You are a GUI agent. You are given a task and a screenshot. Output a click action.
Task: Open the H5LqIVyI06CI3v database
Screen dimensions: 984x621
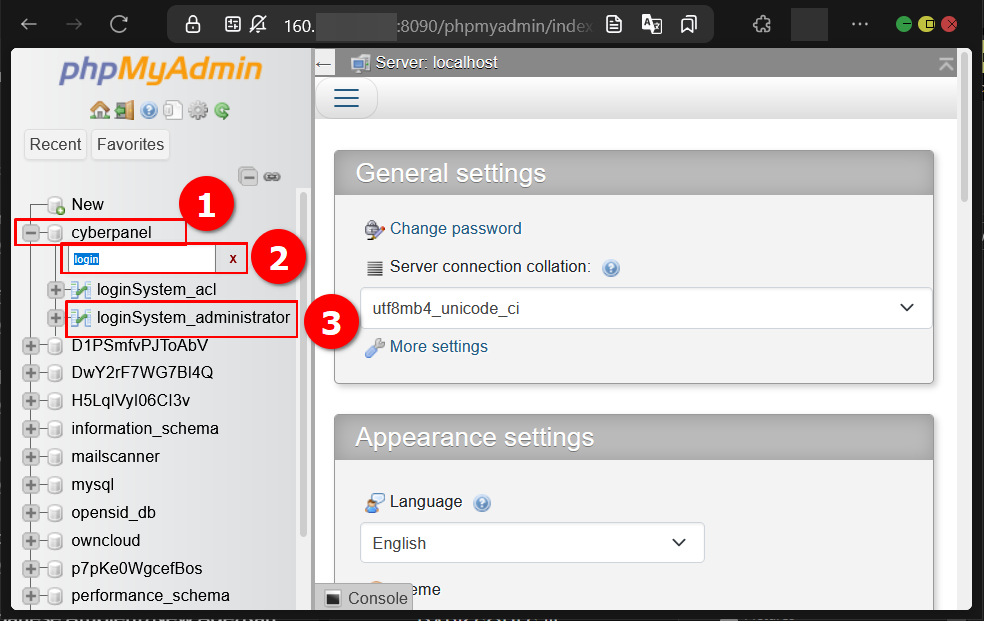(131, 400)
